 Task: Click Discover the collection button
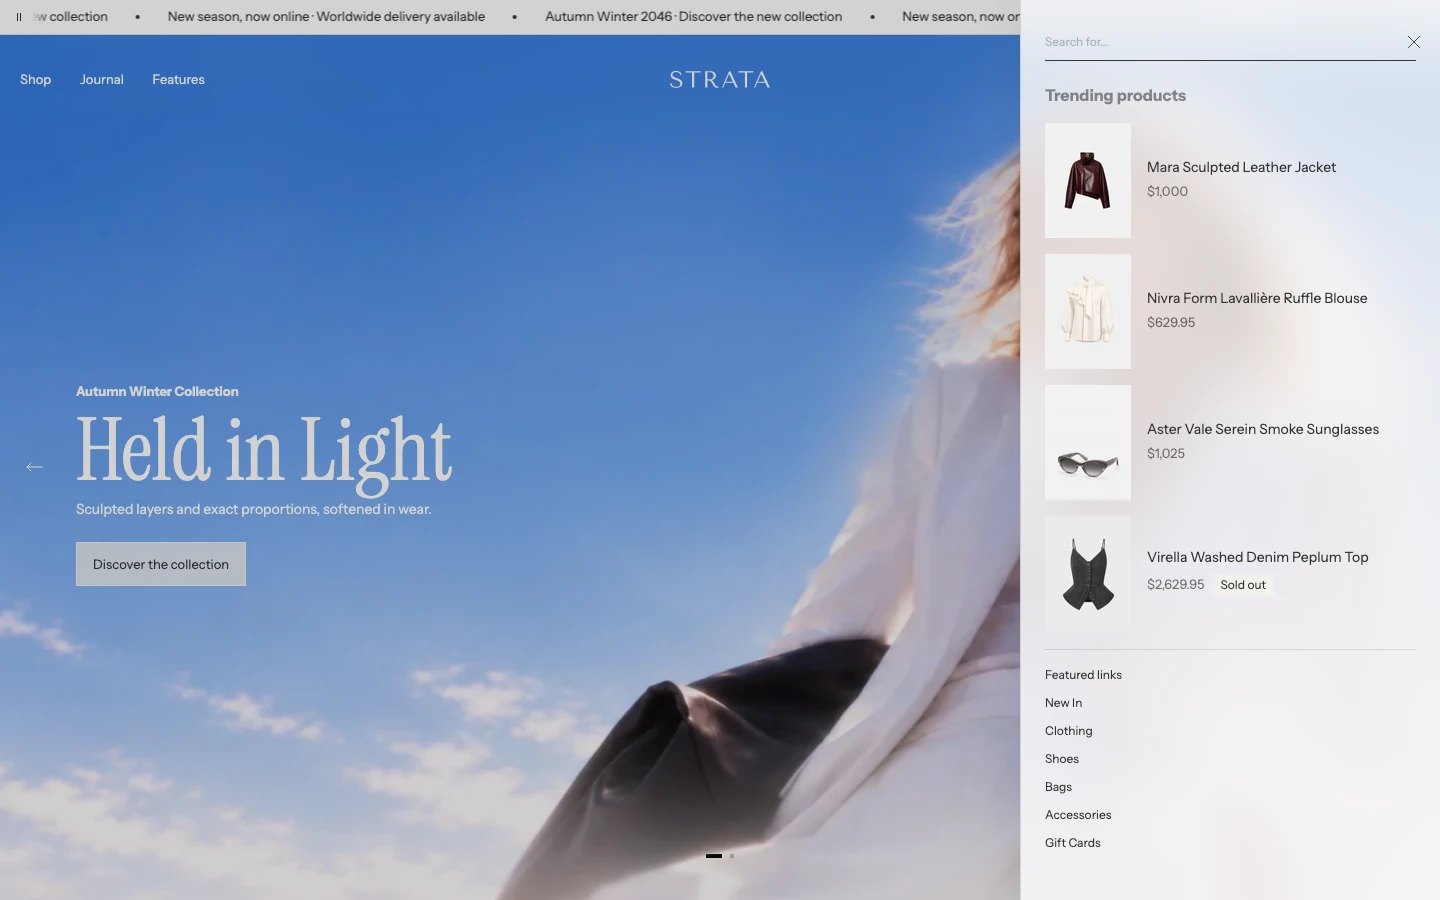pos(161,564)
